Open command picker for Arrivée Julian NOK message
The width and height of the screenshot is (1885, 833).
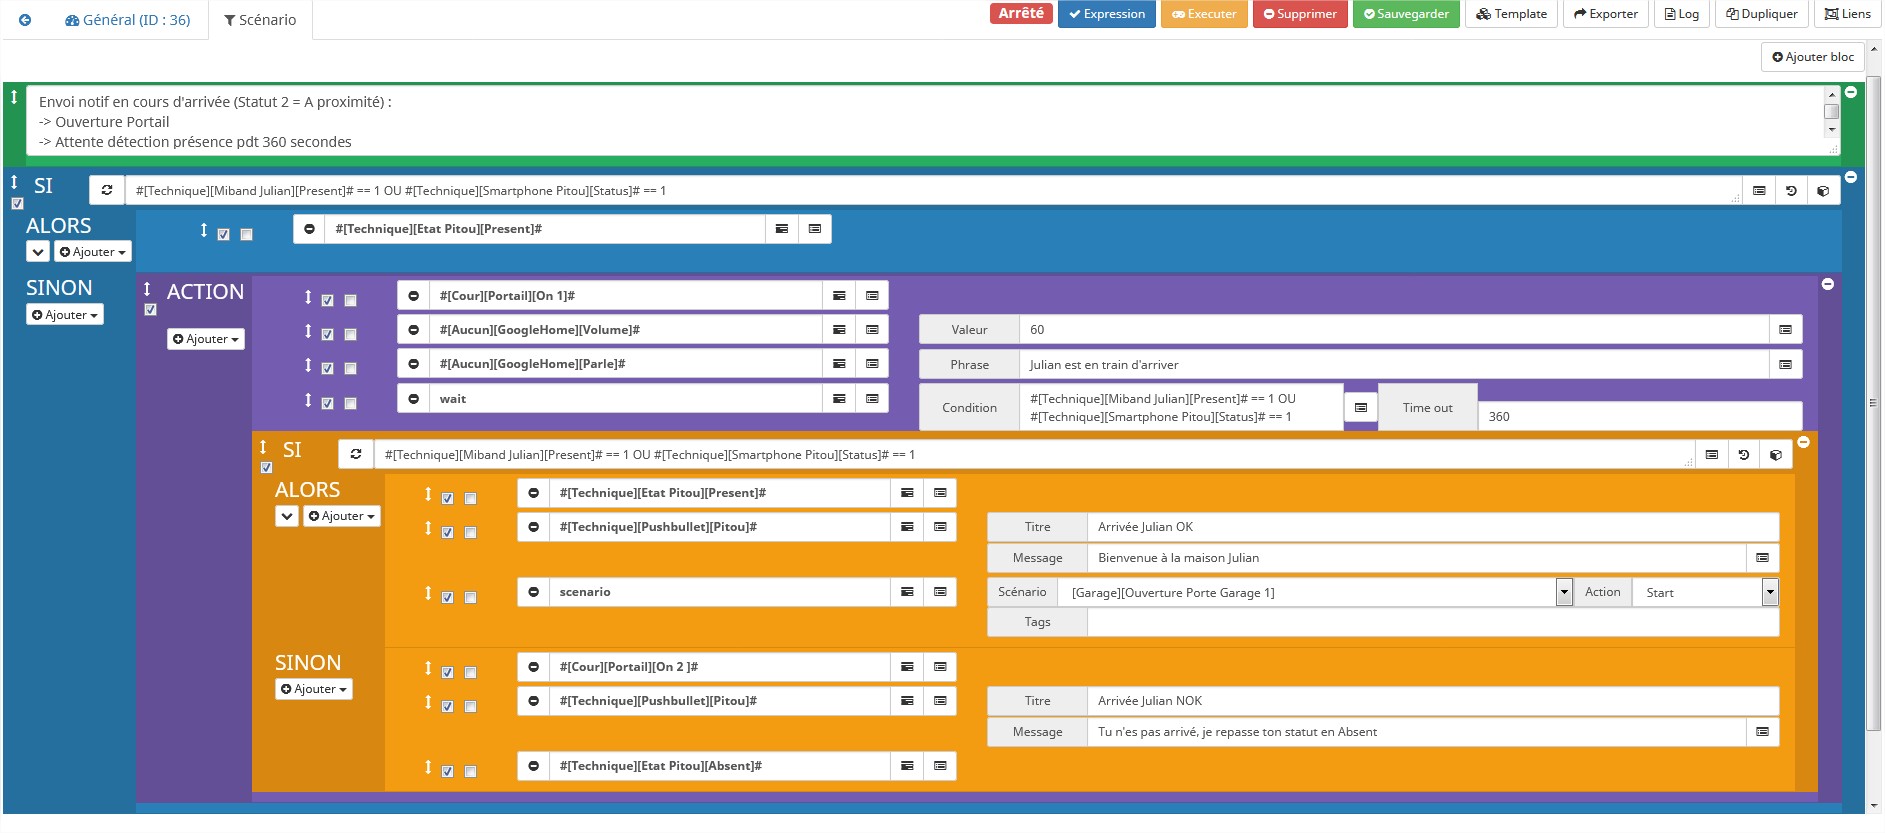[1762, 732]
